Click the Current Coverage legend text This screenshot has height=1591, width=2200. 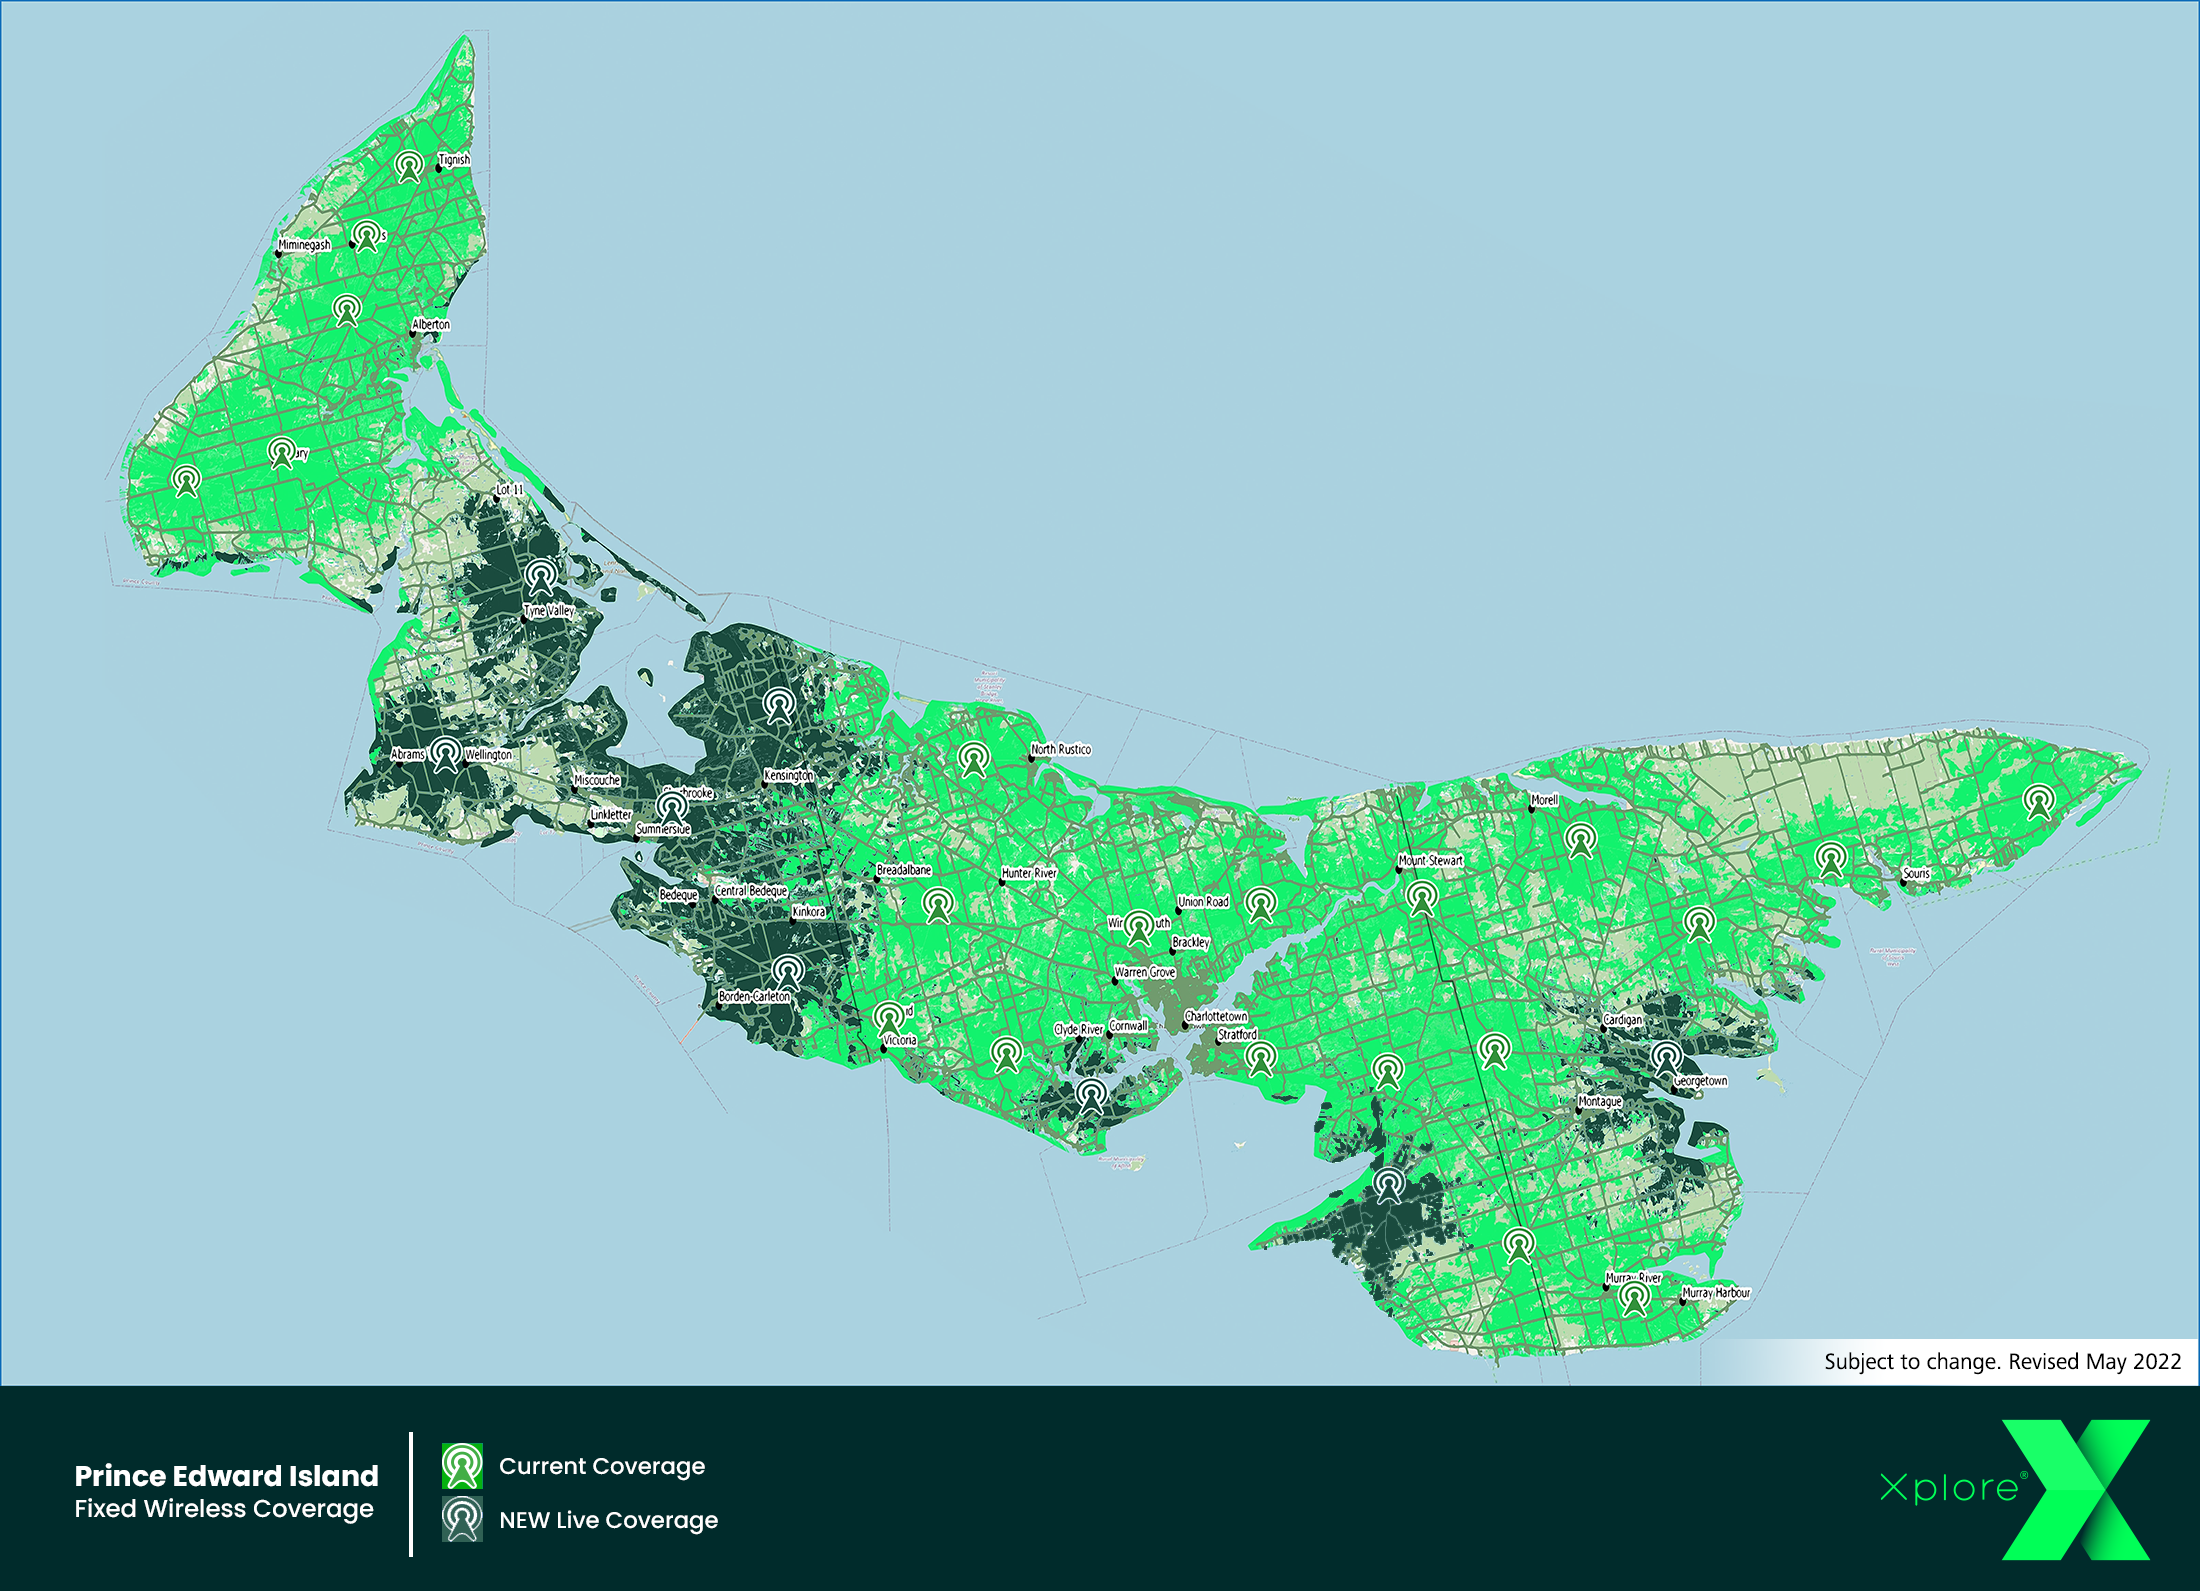[602, 1466]
